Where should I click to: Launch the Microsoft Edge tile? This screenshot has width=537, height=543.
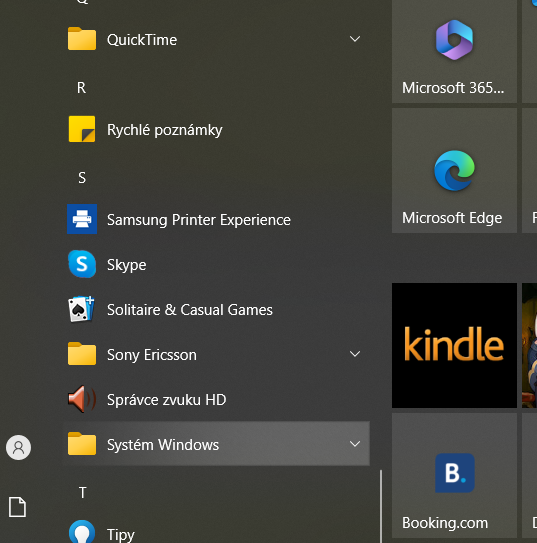(x=454, y=170)
